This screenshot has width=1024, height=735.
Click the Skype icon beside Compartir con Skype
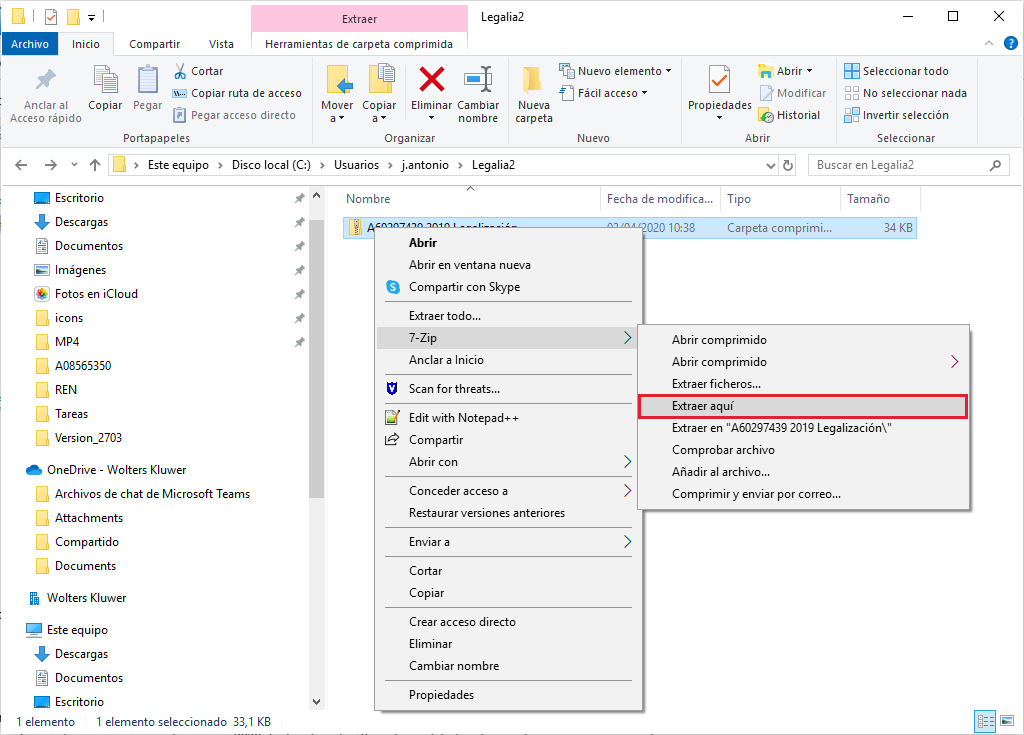coord(392,287)
